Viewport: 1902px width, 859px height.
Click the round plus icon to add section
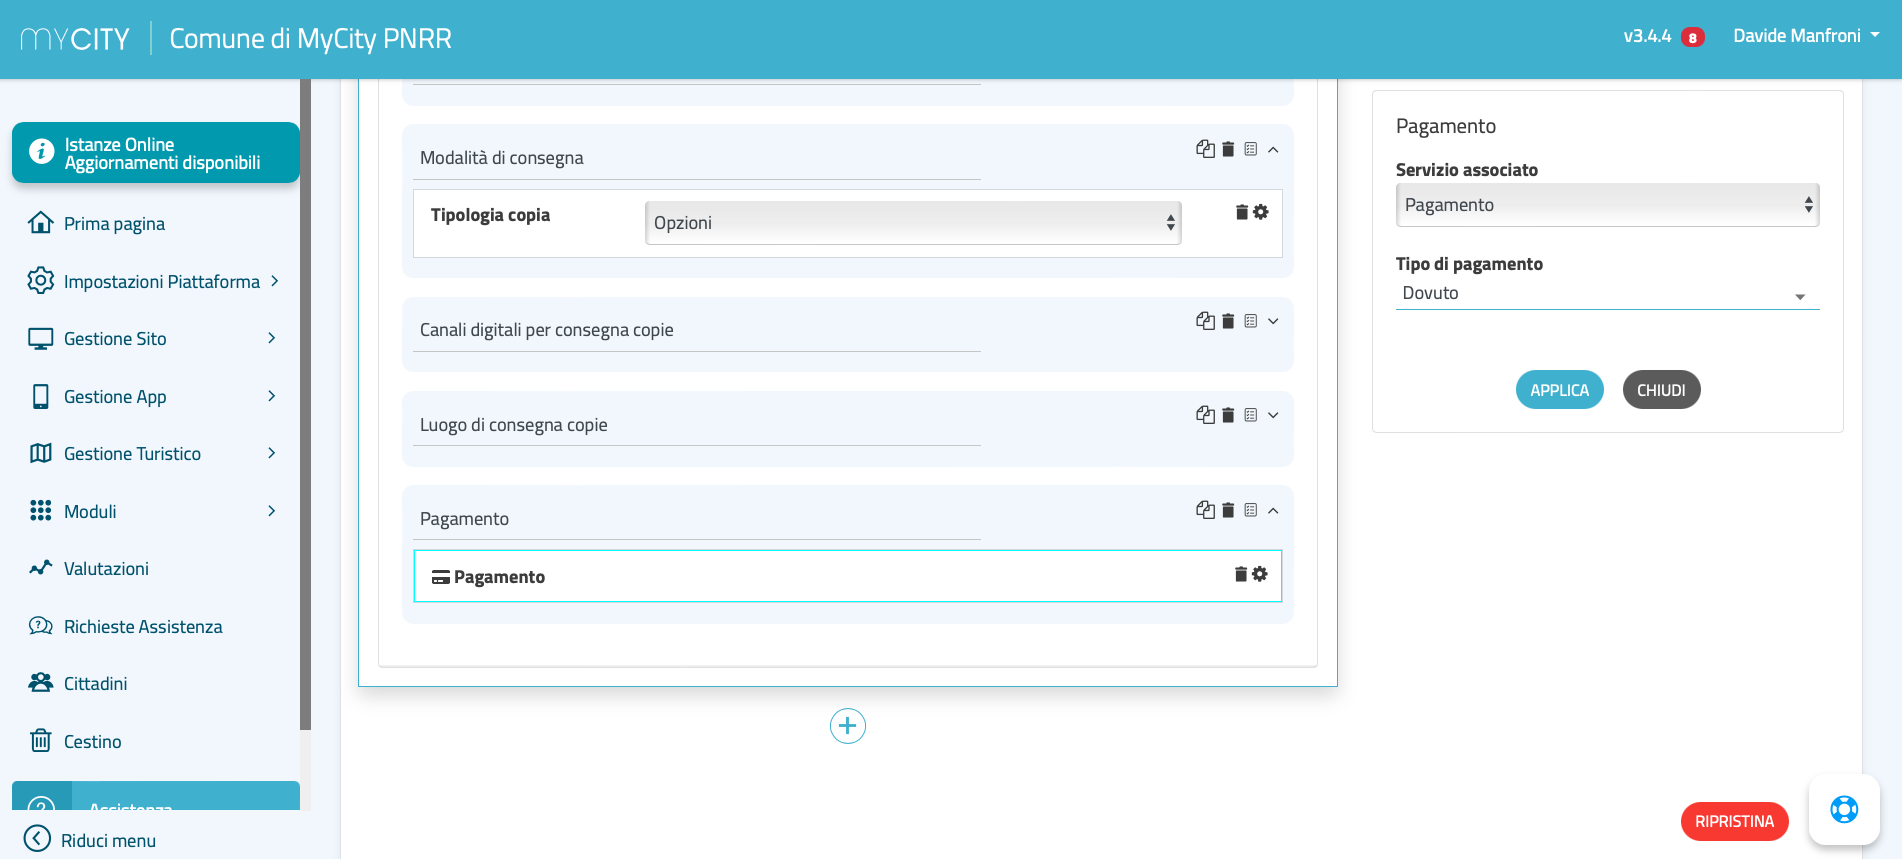point(847,726)
